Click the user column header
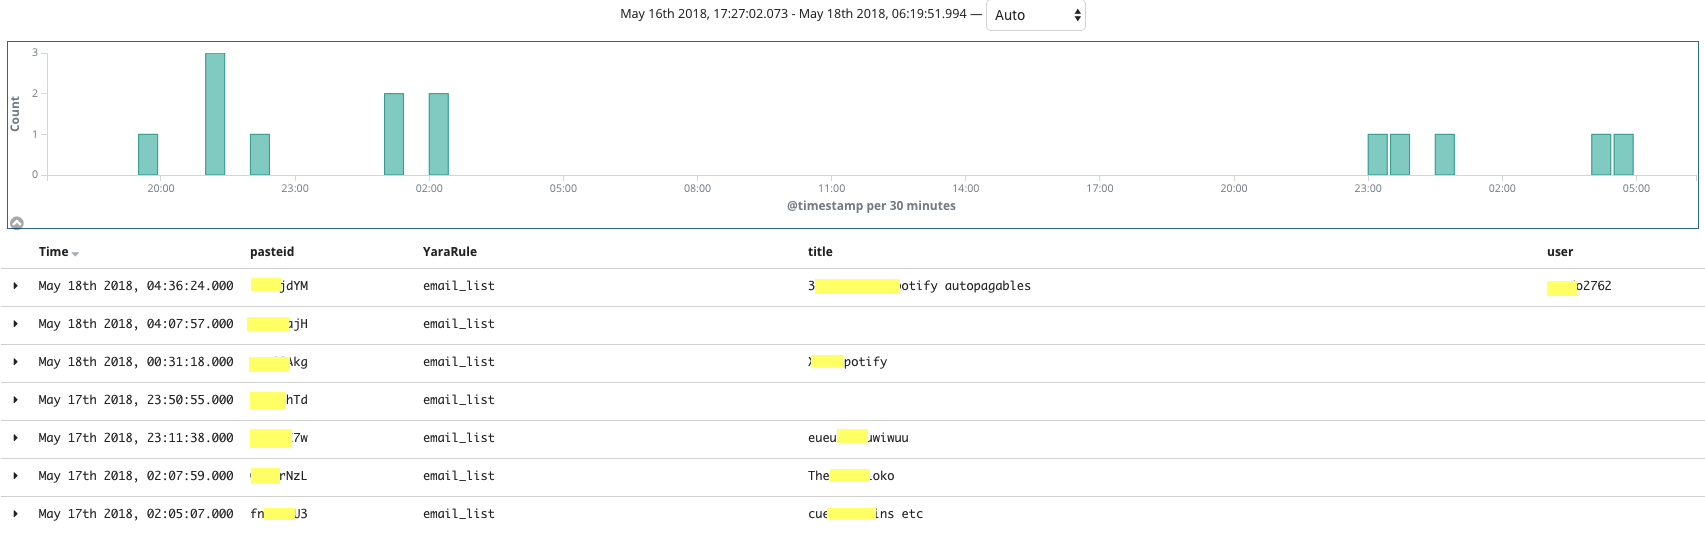The height and width of the screenshot is (534, 1705). coord(1560,252)
